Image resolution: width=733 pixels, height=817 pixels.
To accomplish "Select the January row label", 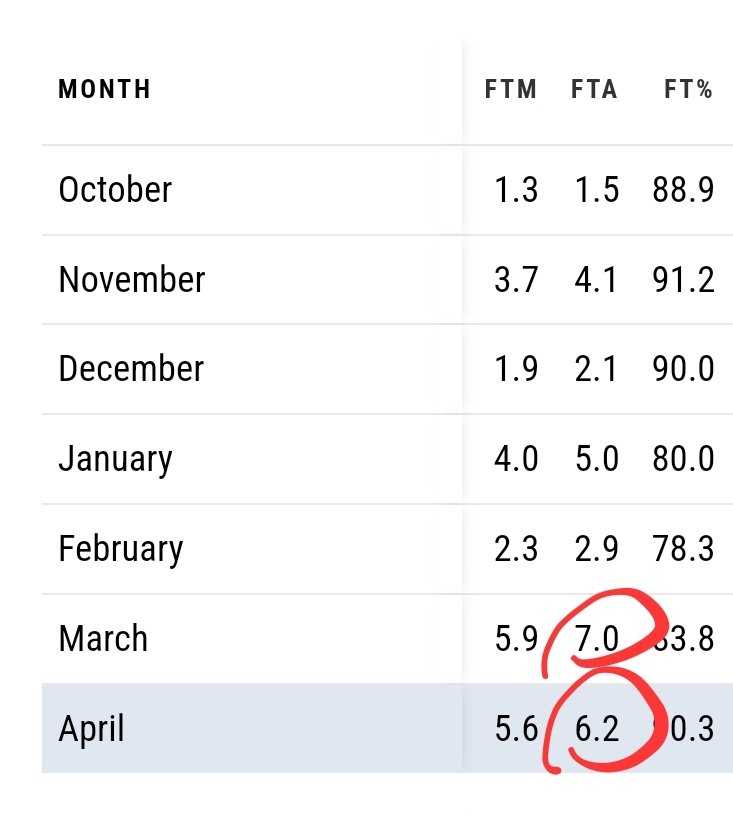I will tap(115, 460).
